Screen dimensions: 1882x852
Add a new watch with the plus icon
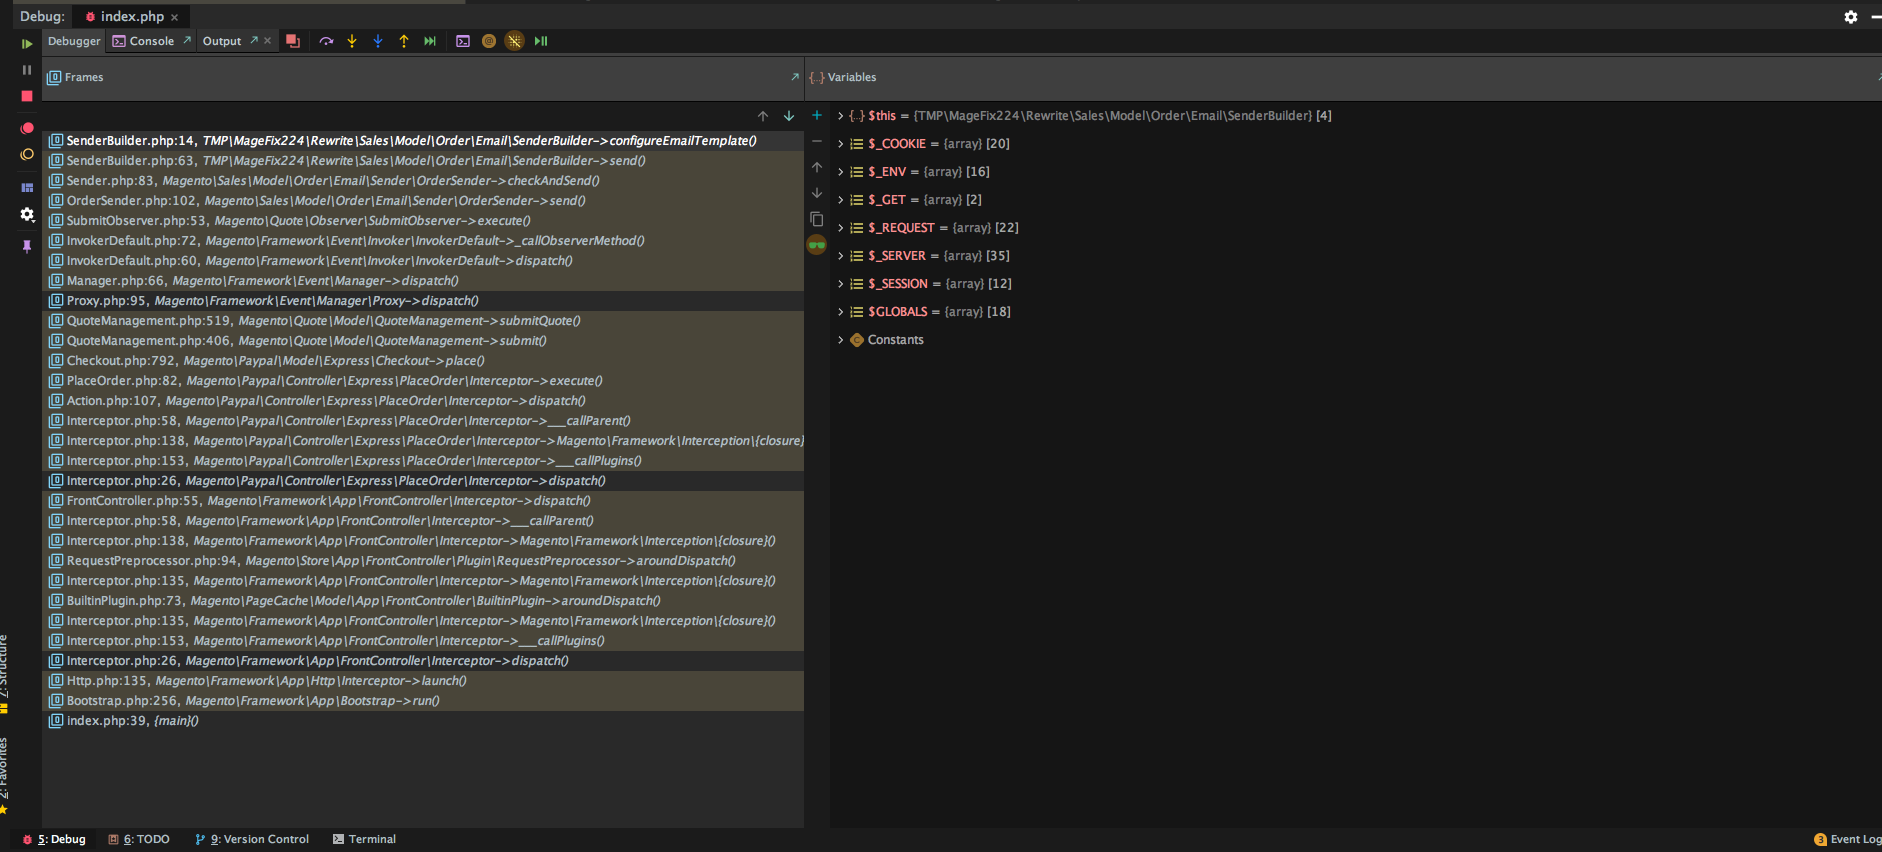[x=817, y=115]
